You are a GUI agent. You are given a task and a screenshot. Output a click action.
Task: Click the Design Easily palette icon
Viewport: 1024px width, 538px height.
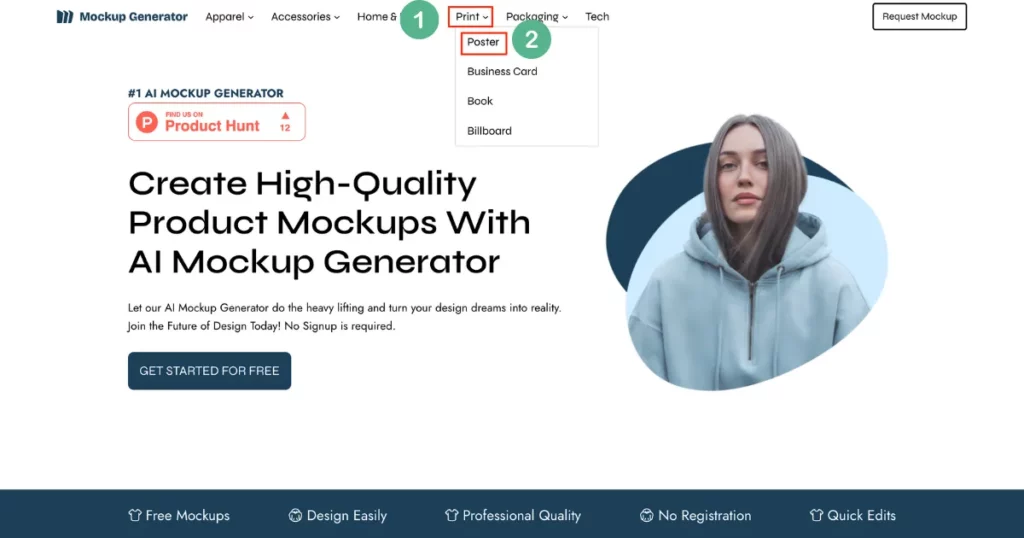click(x=295, y=515)
